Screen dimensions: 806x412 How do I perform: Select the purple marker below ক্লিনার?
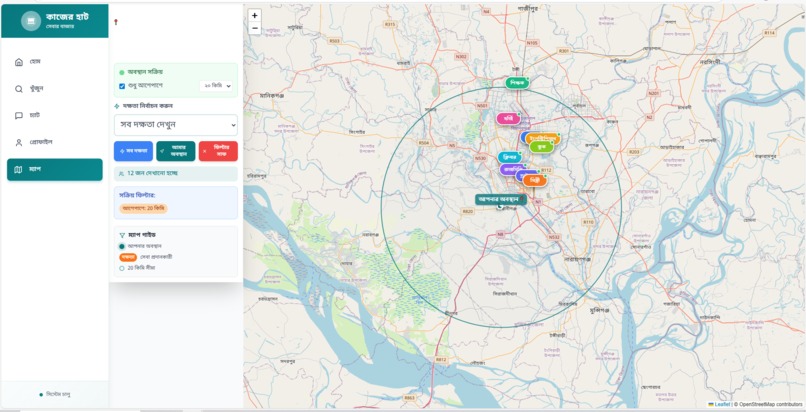click(x=511, y=169)
